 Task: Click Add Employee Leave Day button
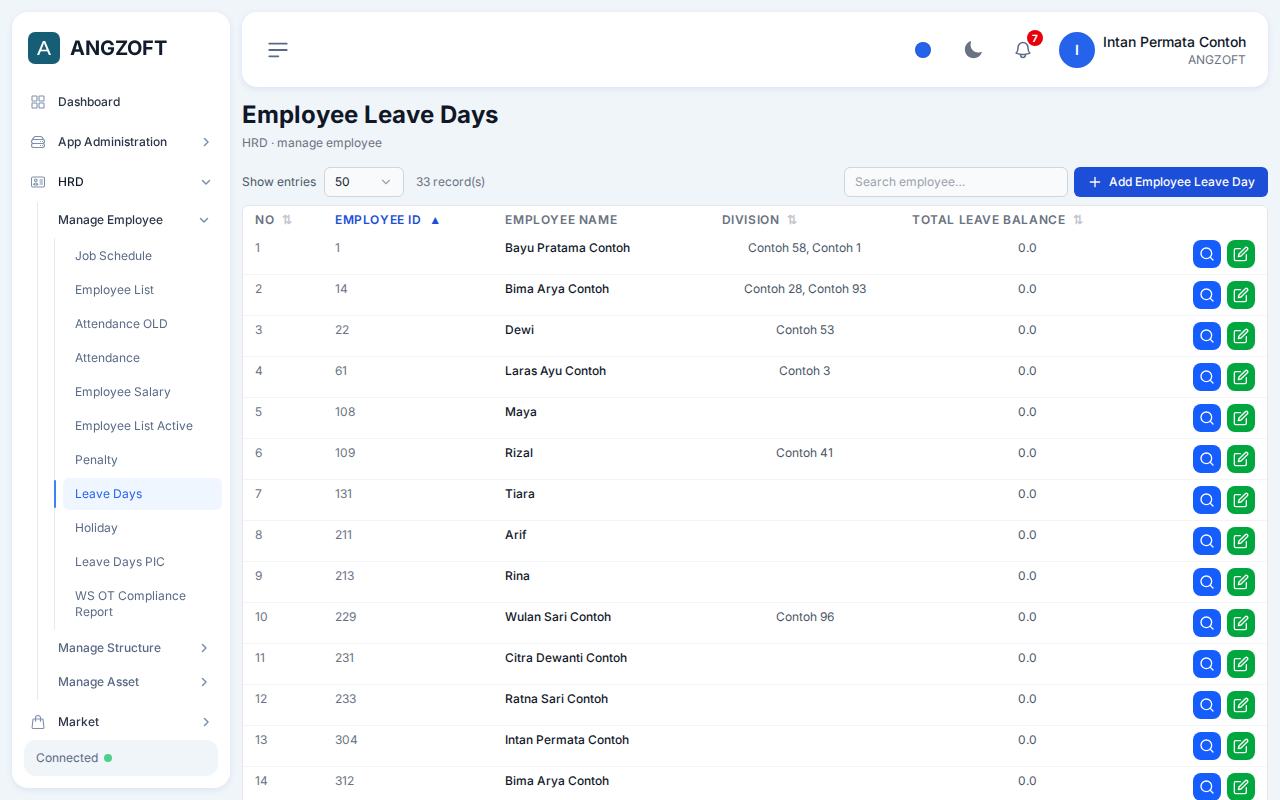tap(1171, 182)
